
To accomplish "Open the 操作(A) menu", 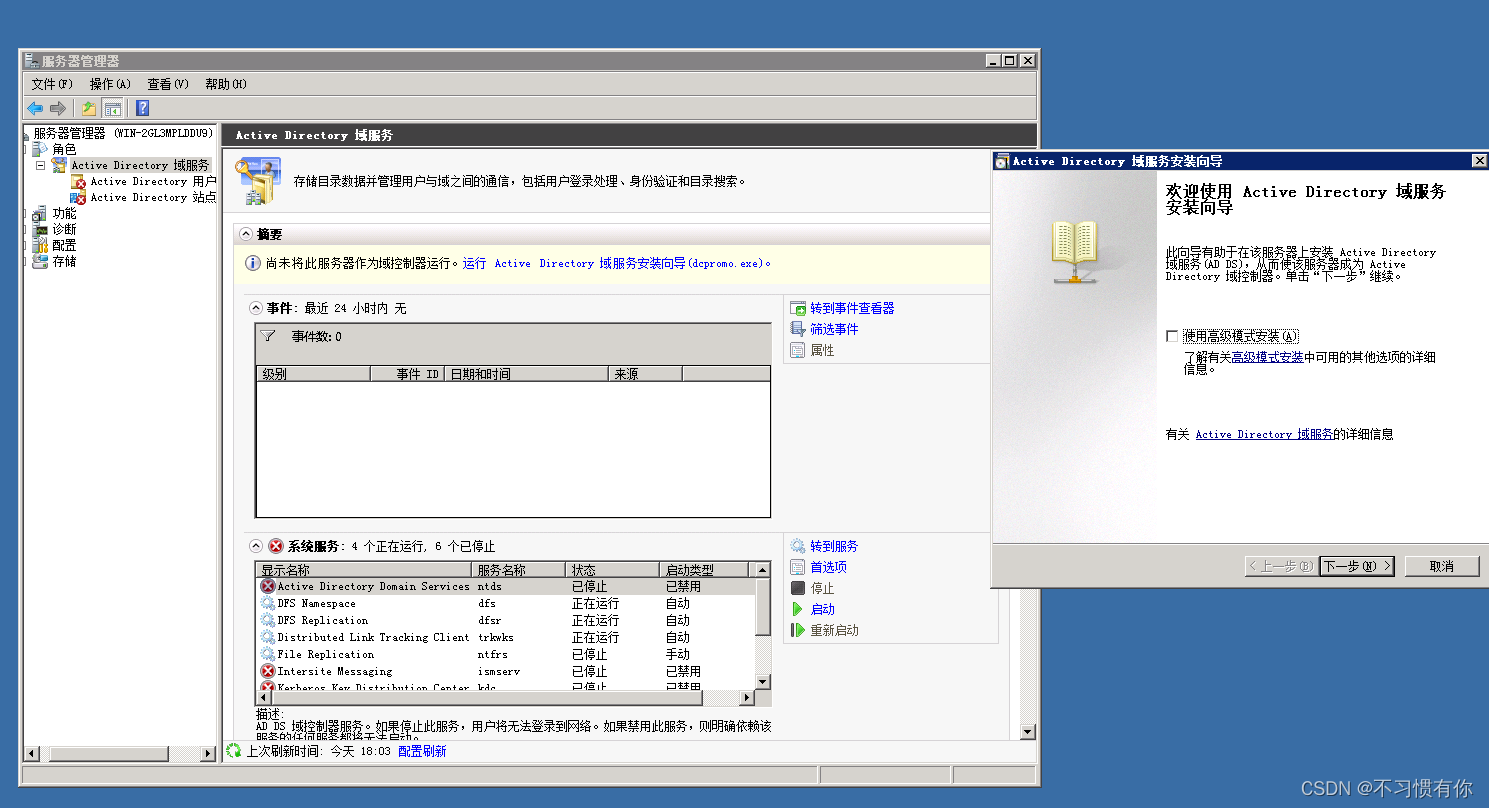I will point(109,84).
